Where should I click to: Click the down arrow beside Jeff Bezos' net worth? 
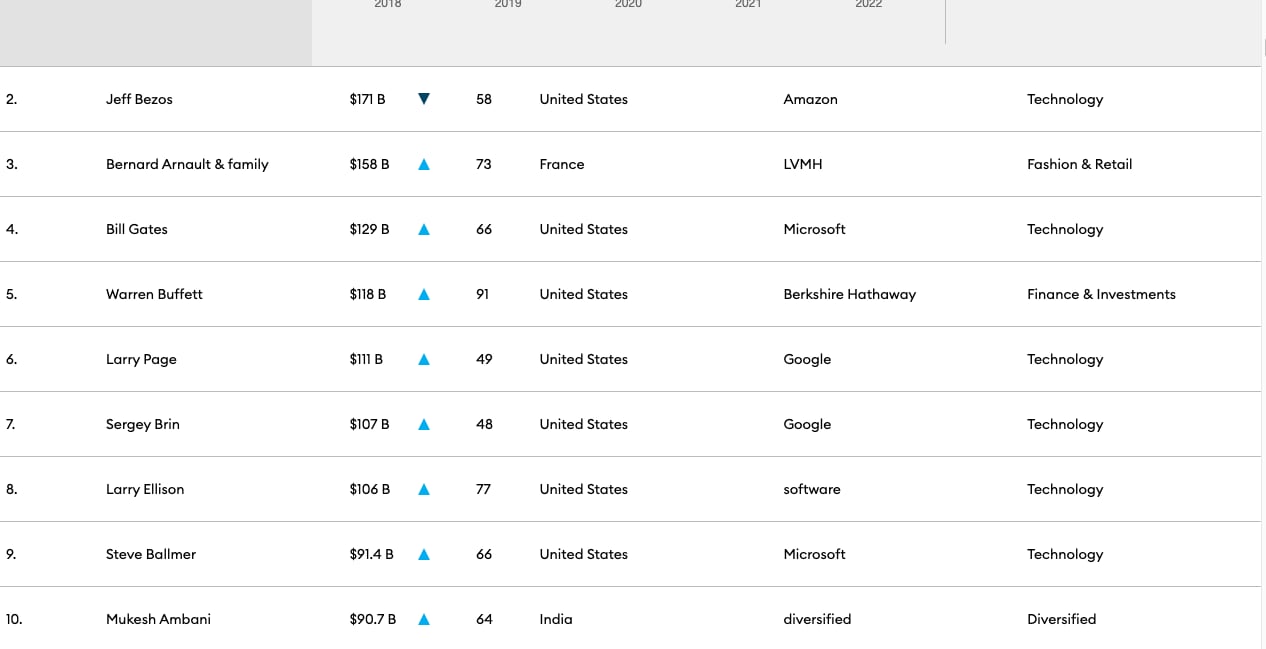(424, 99)
